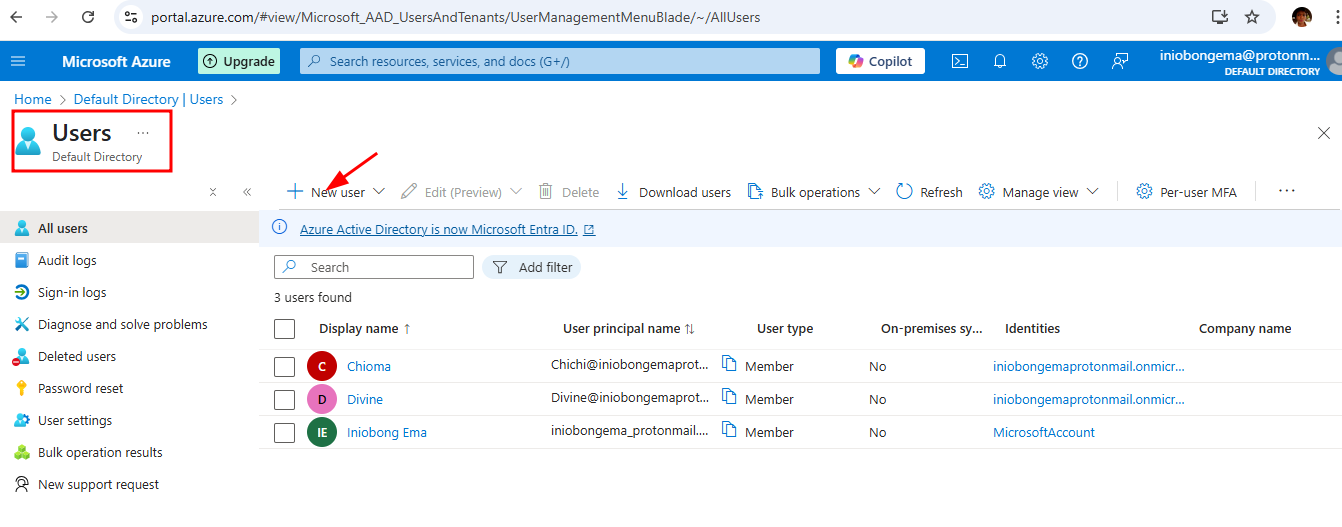Open the ellipsis next to Users title
Image resolution: width=1342 pixels, height=527 pixels.
coord(143,132)
